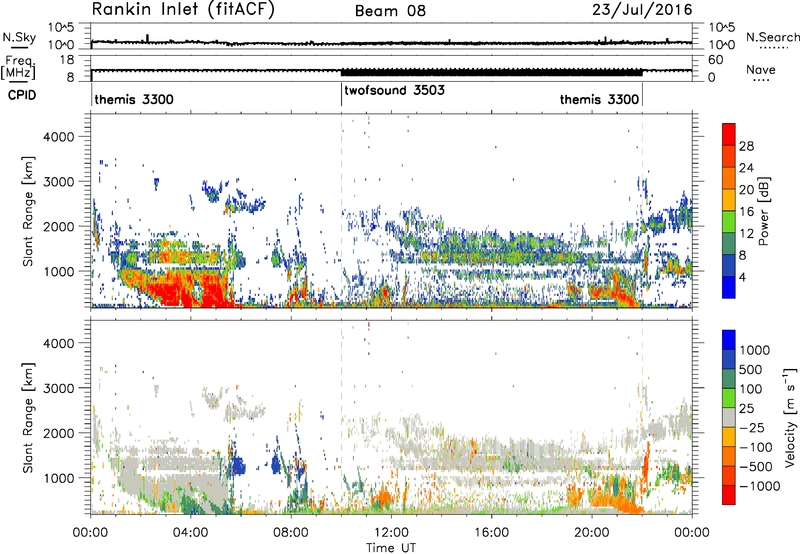Viewport: 800px width, 554px height.
Task: Click the "18" tick on the Freq. axis
Action: point(67,60)
